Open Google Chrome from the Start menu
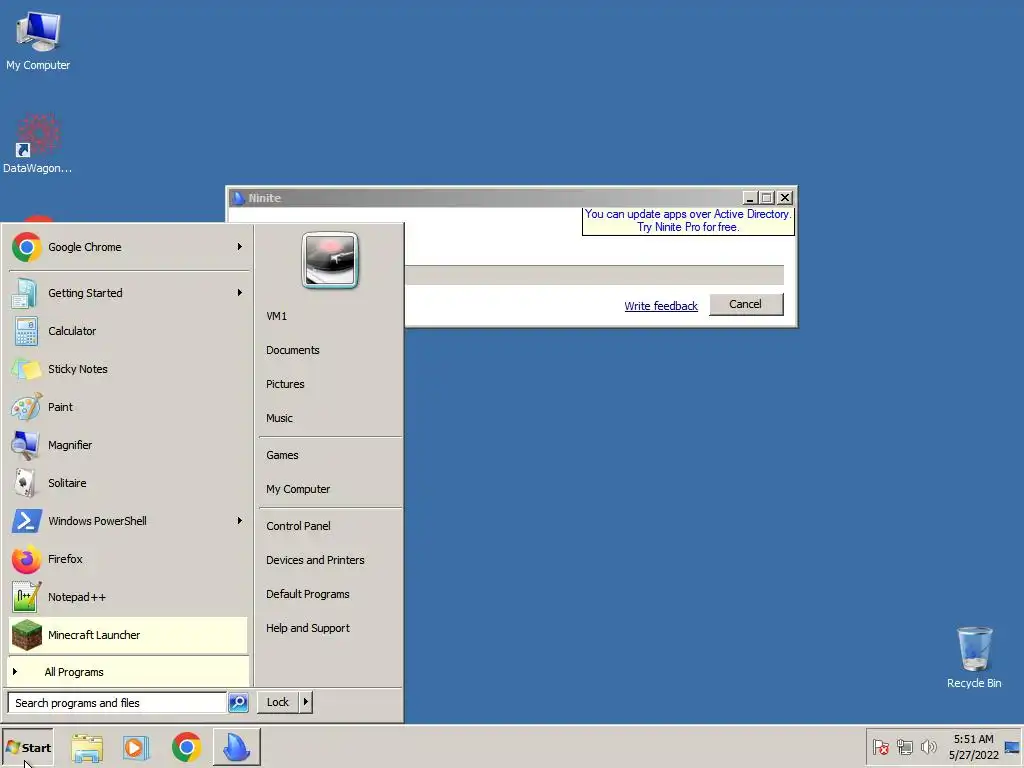The height and width of the screenshot is (768, 1024). [128, 247]
